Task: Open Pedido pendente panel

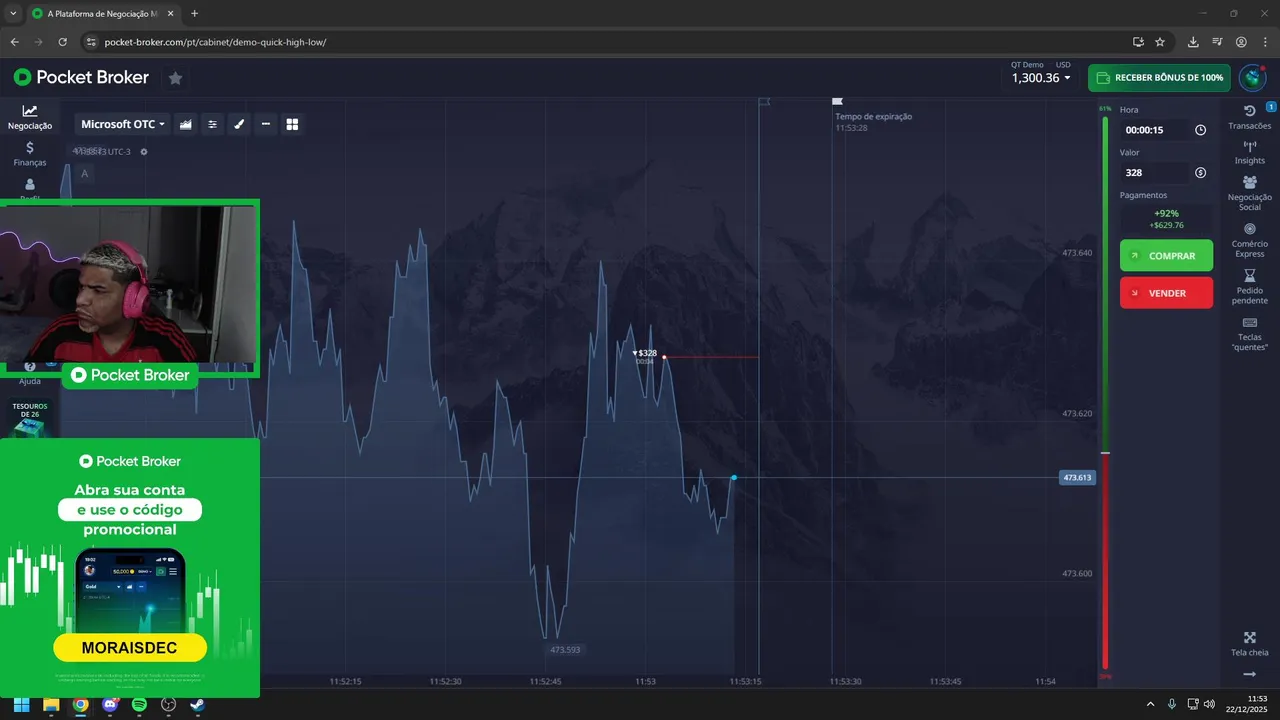Action: (x=1249, y=287)
